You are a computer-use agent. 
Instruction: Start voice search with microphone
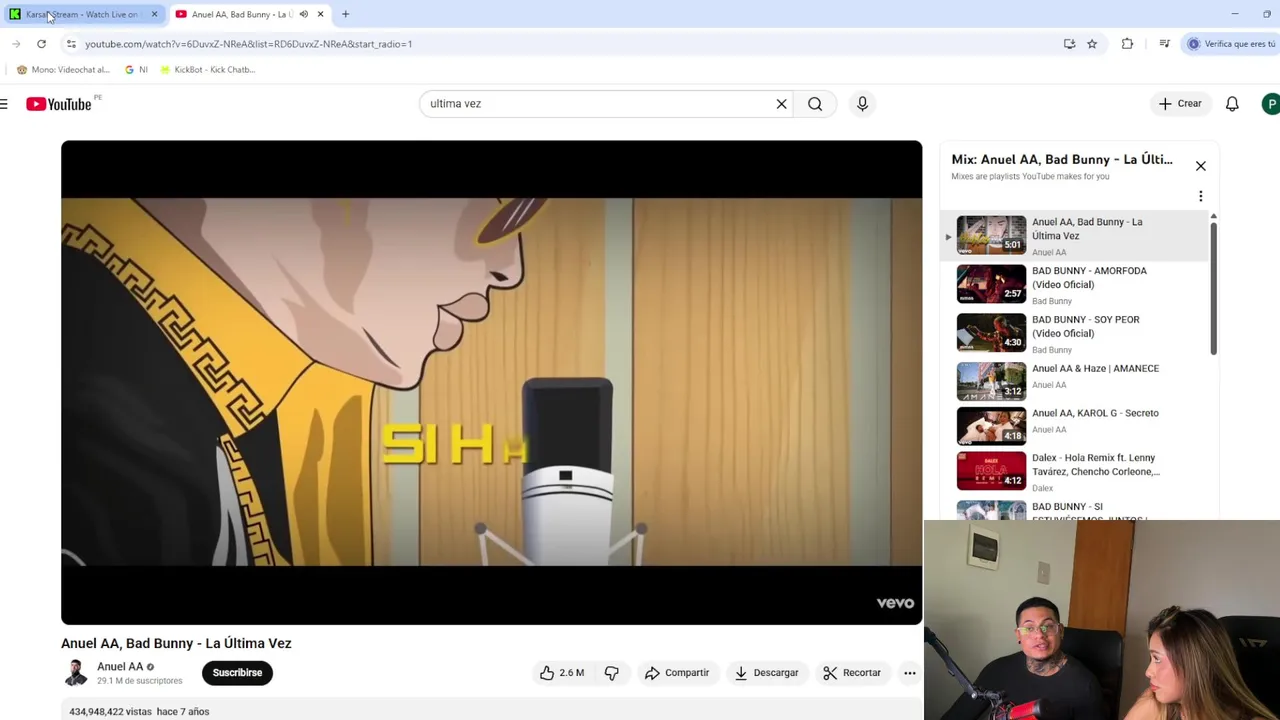pos(862,104)
